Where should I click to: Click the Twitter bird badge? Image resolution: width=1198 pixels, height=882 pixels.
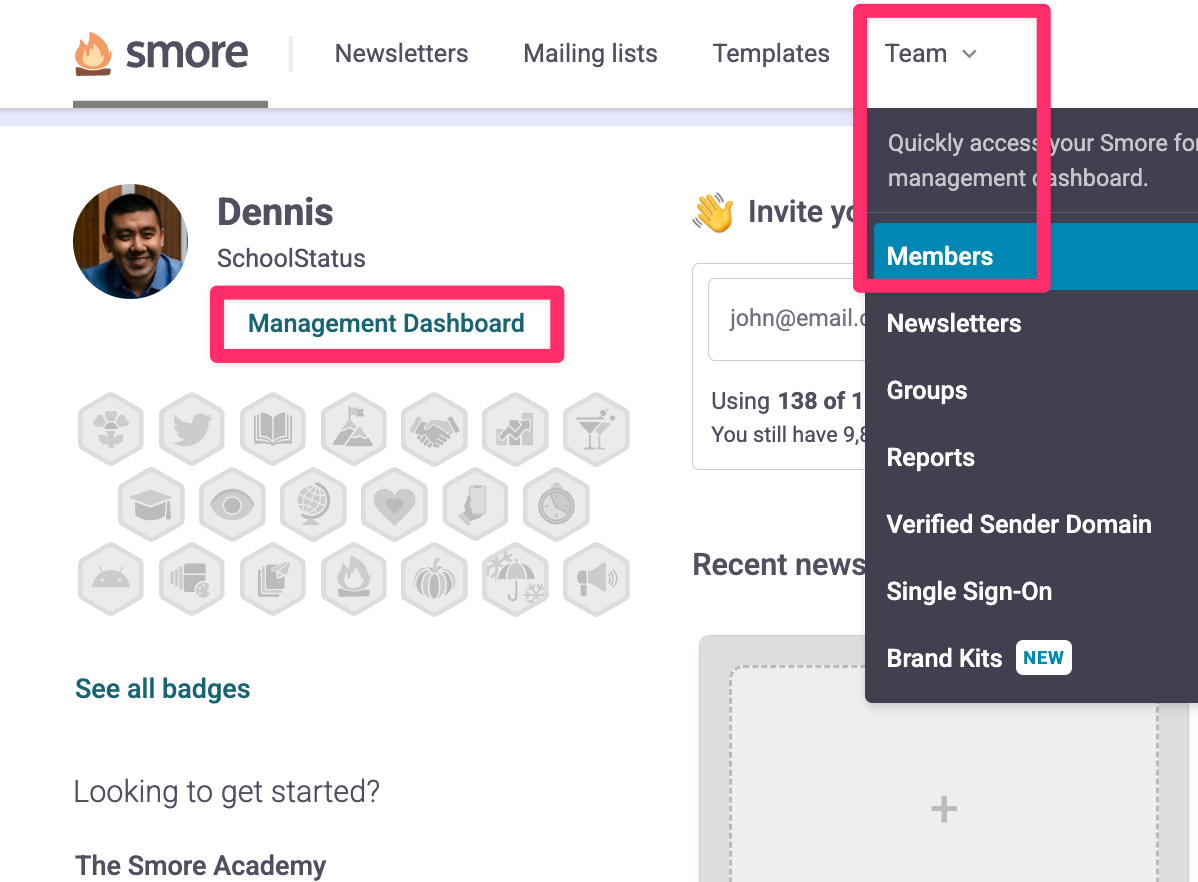point(191,430)
